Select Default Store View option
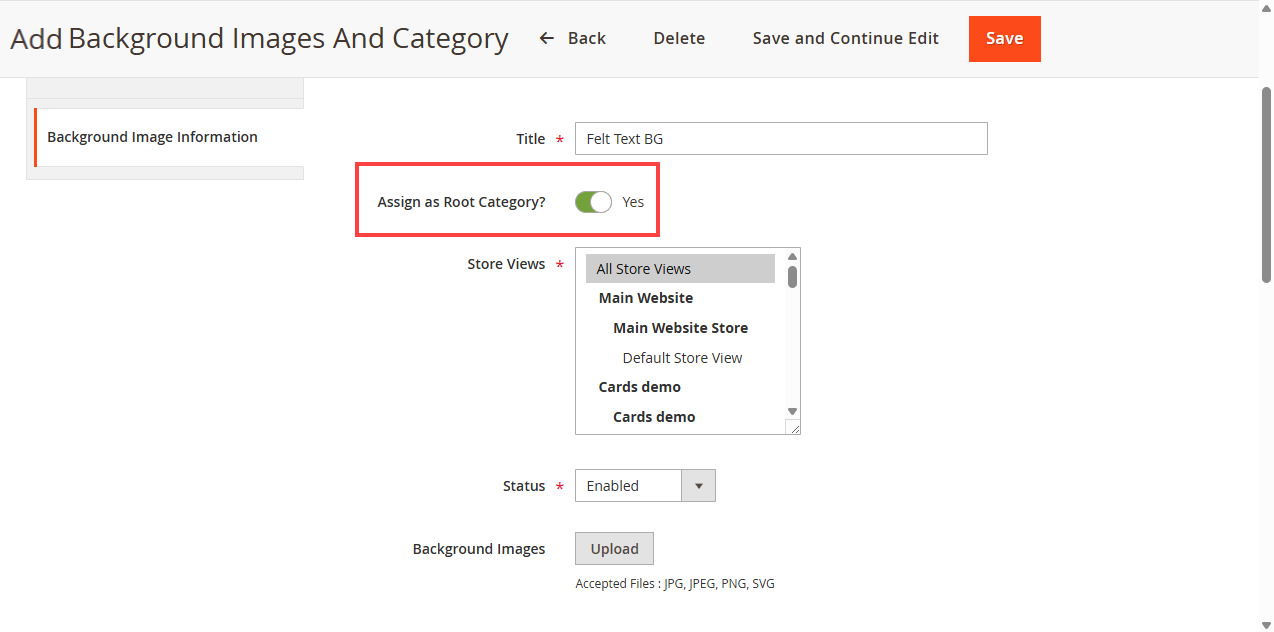This screenshot has height=632, width=1274. click(x=682, y=358)
